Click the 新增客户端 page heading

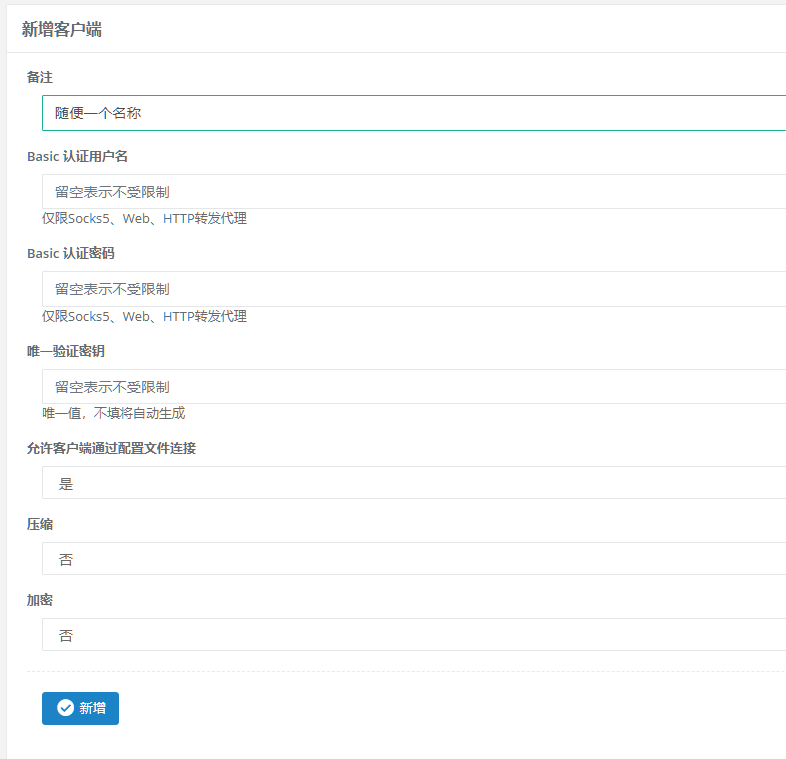[62, 30]
